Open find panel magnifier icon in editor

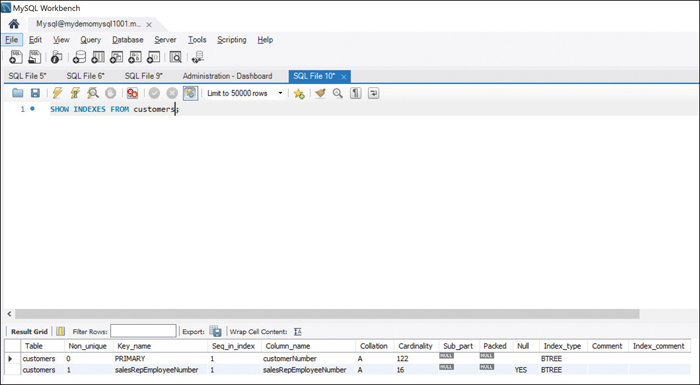tap(338, 93)
